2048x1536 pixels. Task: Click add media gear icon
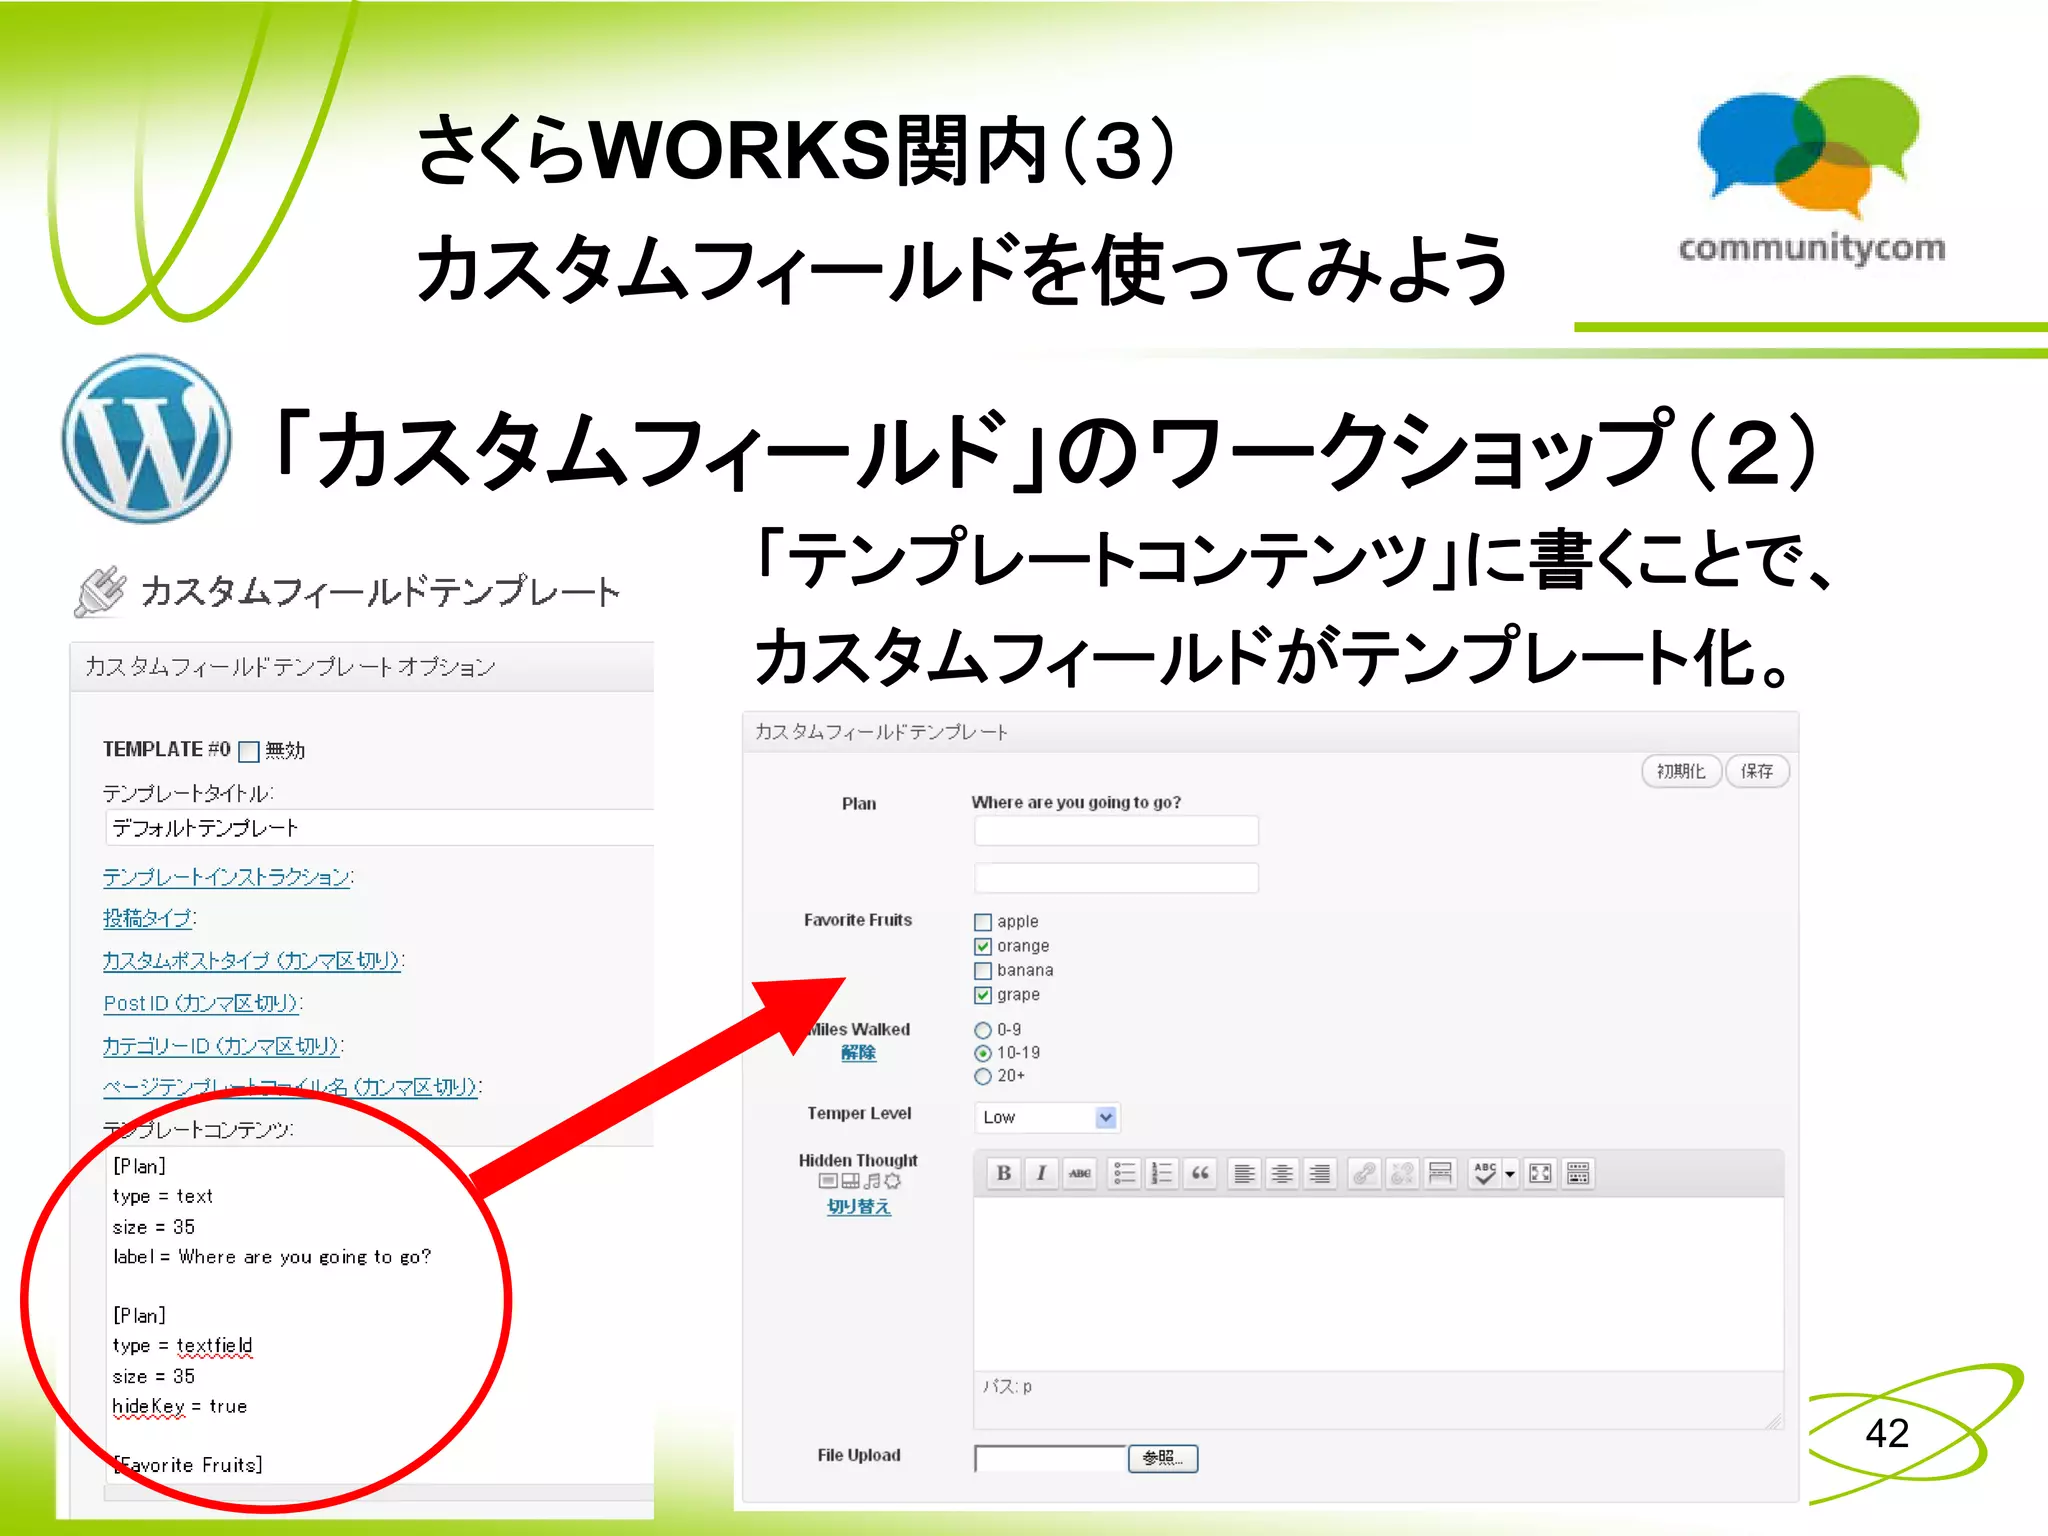[x=892, y=1181]
